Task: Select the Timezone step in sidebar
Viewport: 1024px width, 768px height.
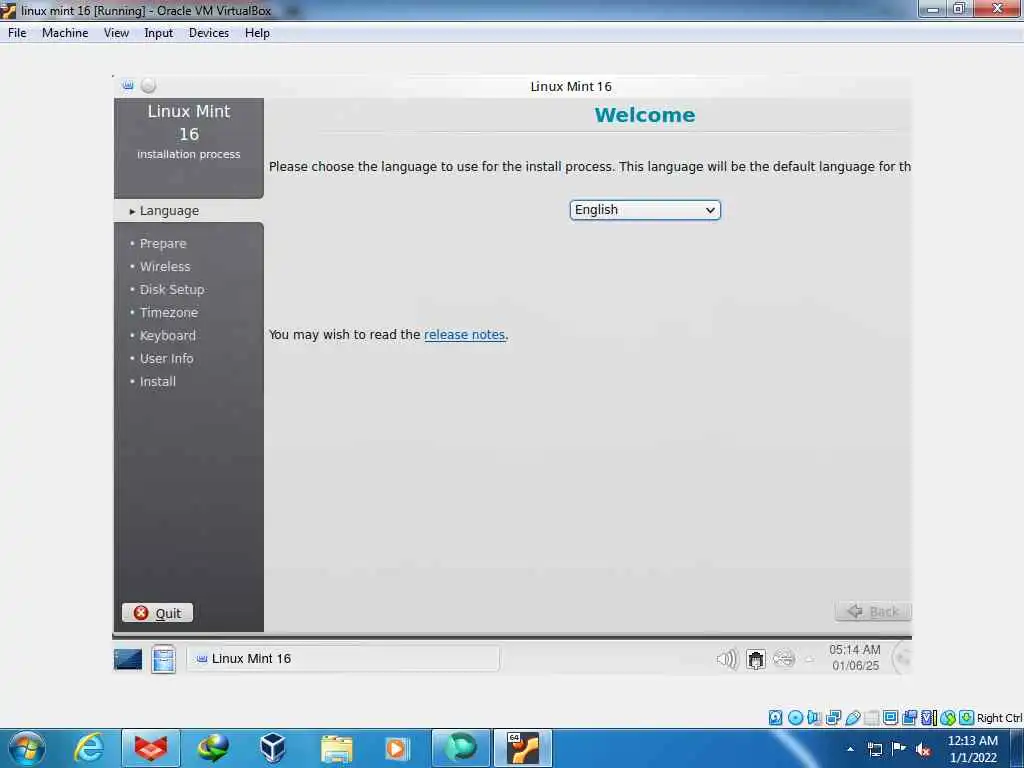Action: 168,312
